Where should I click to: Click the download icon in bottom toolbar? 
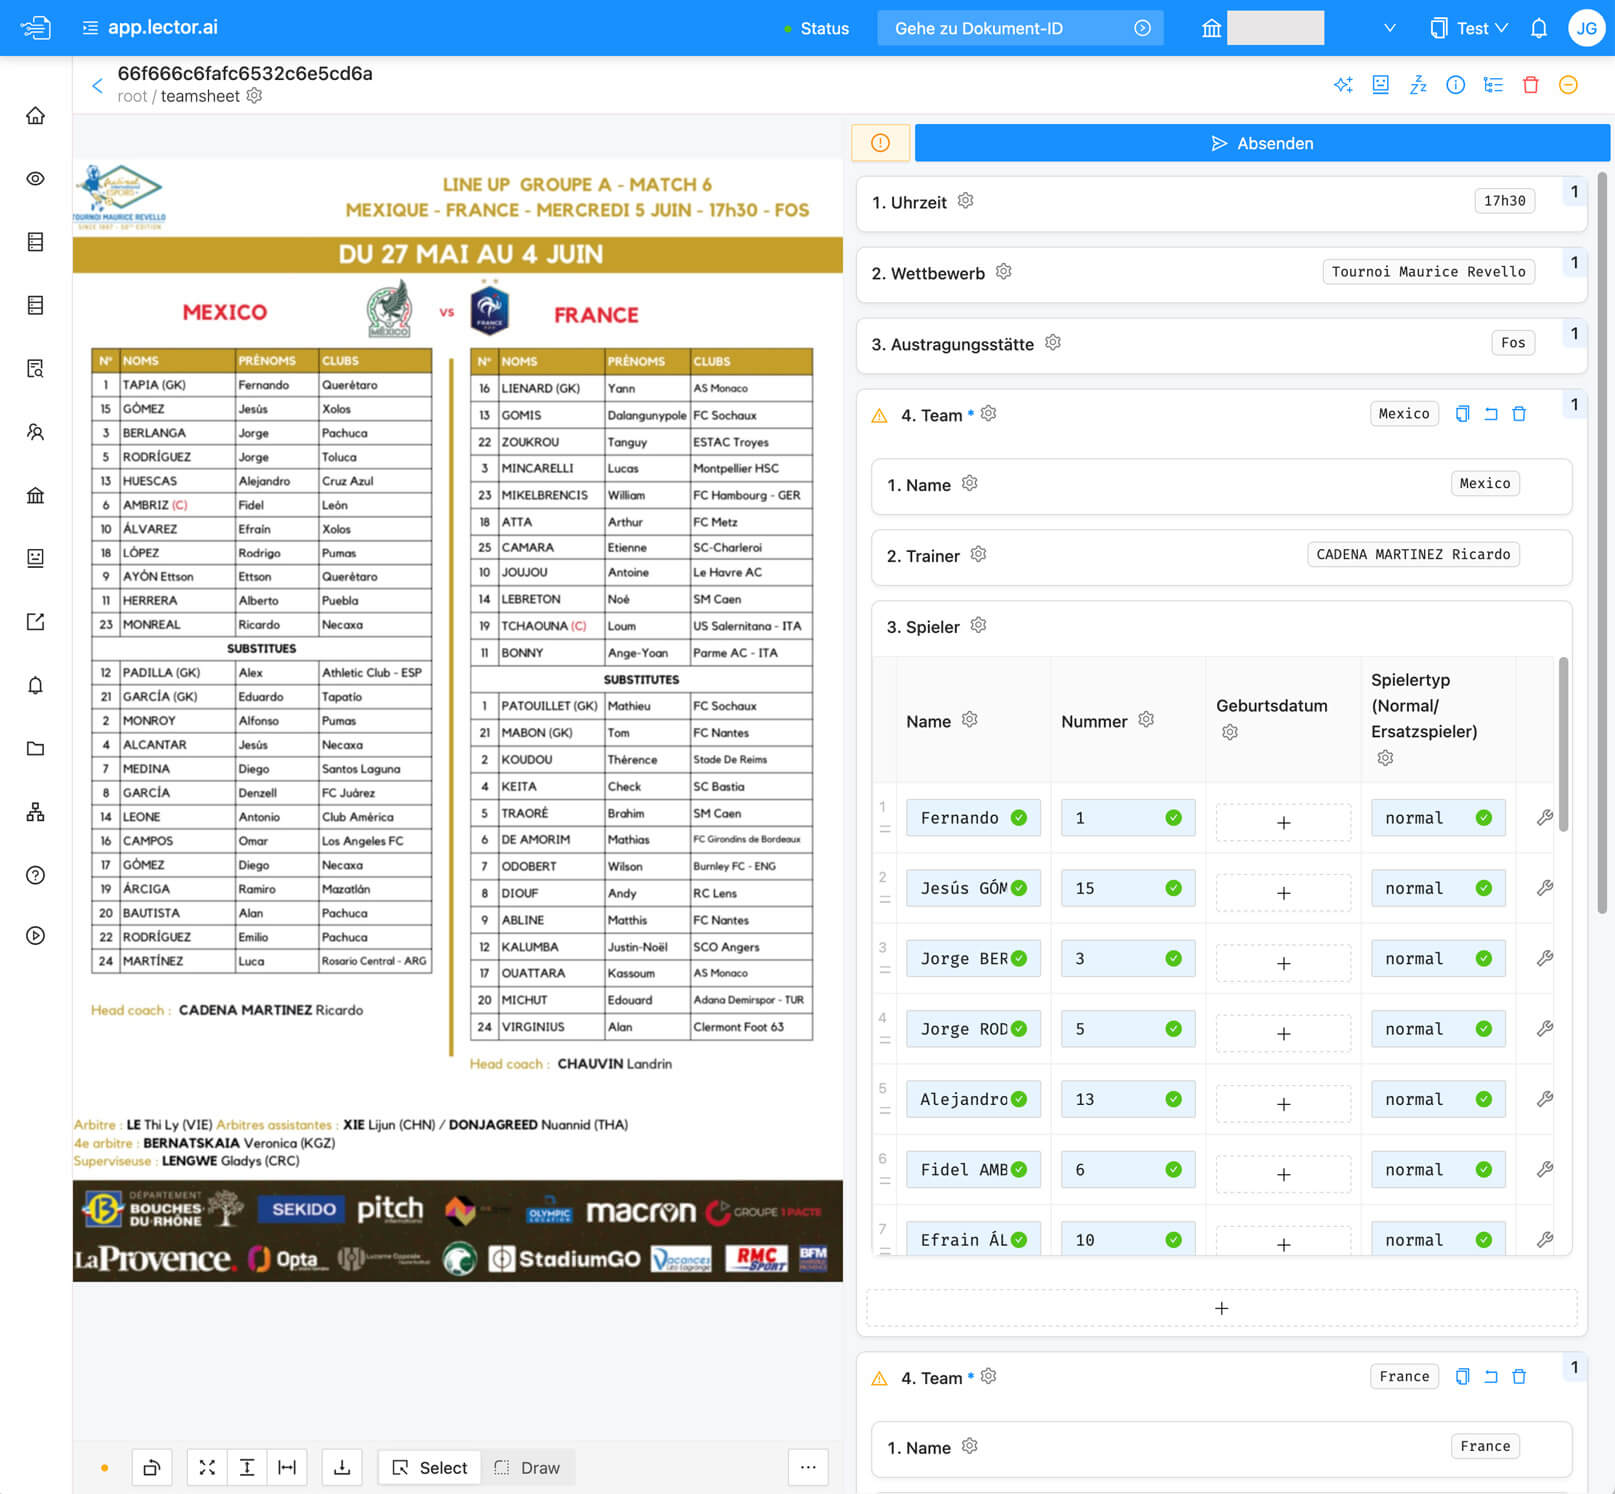tap(341, 1467)
